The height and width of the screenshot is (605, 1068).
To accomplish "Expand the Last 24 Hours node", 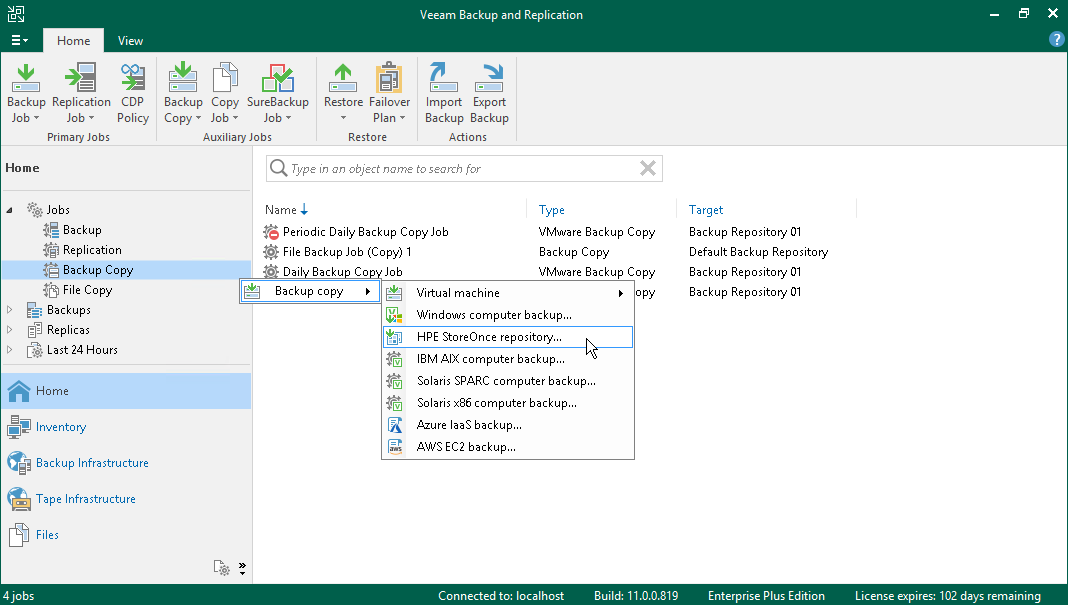I will tap(10, 350).
